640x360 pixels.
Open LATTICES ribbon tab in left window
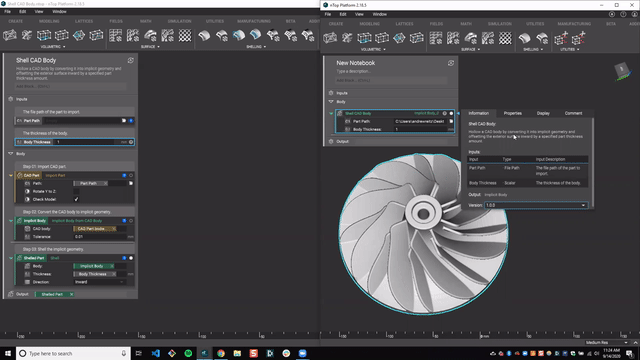coord(84,21)
